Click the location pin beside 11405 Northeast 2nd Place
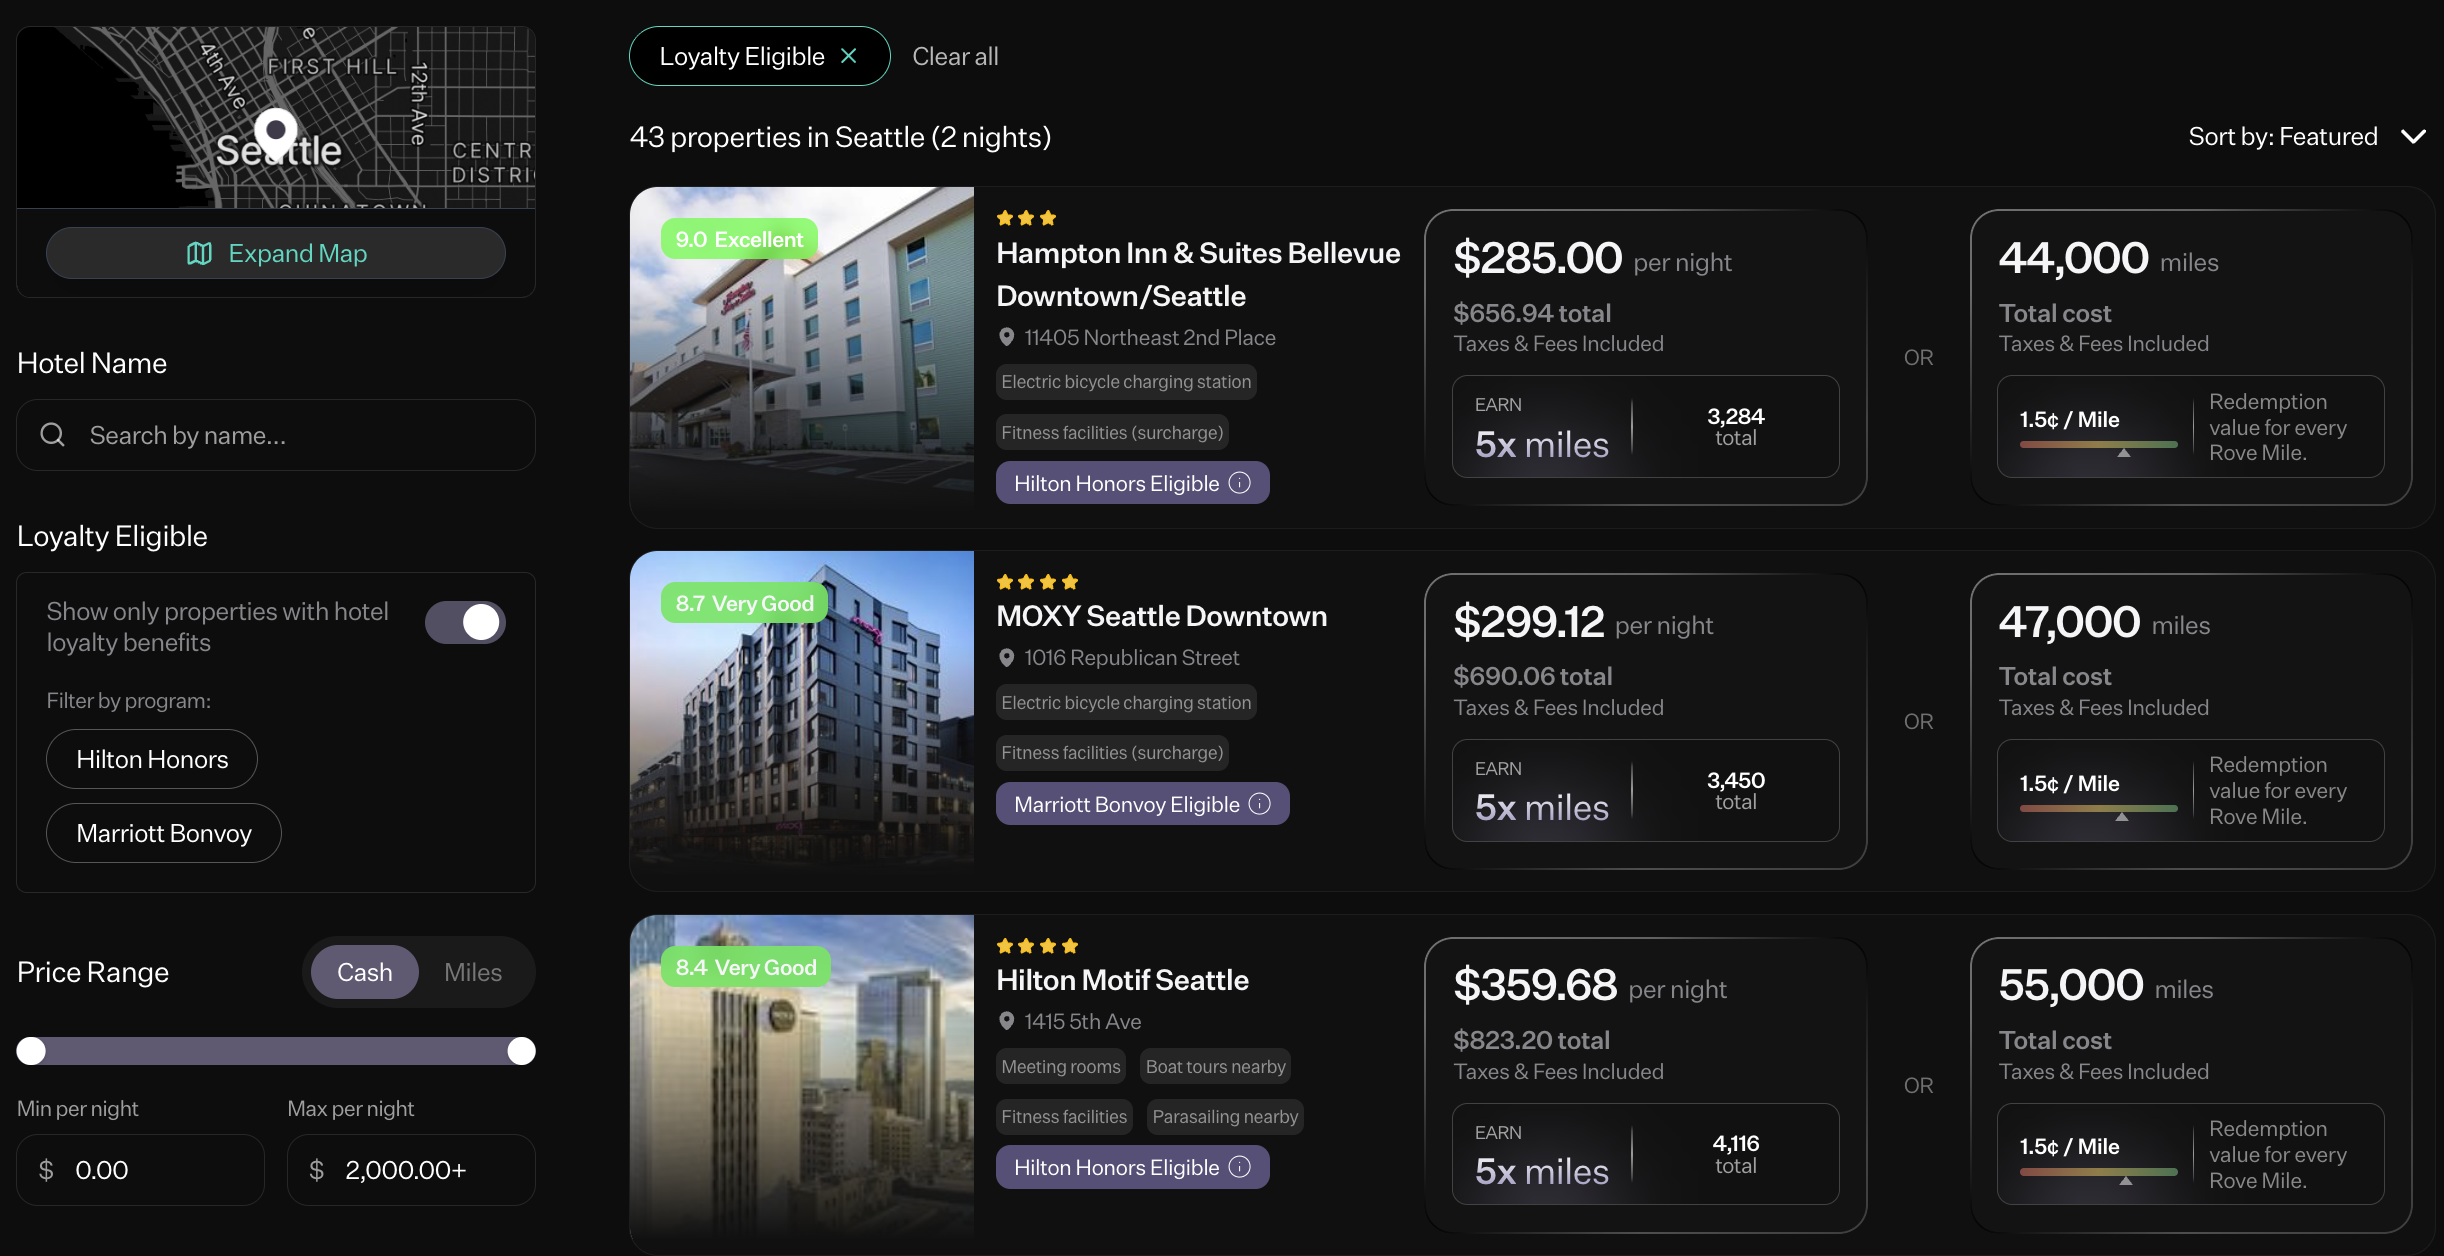The image size is (2444, 1256). 1006,337
